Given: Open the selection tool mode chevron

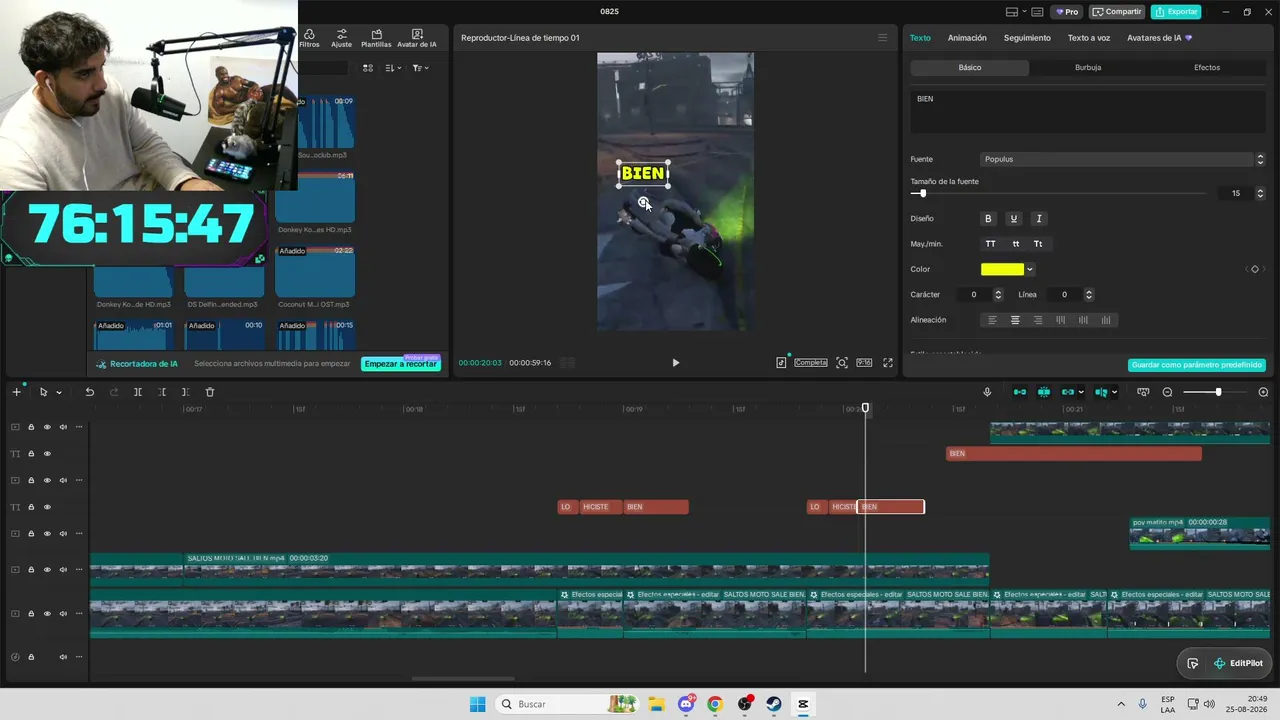Looking at the screenshot, I should coord(59,392).
